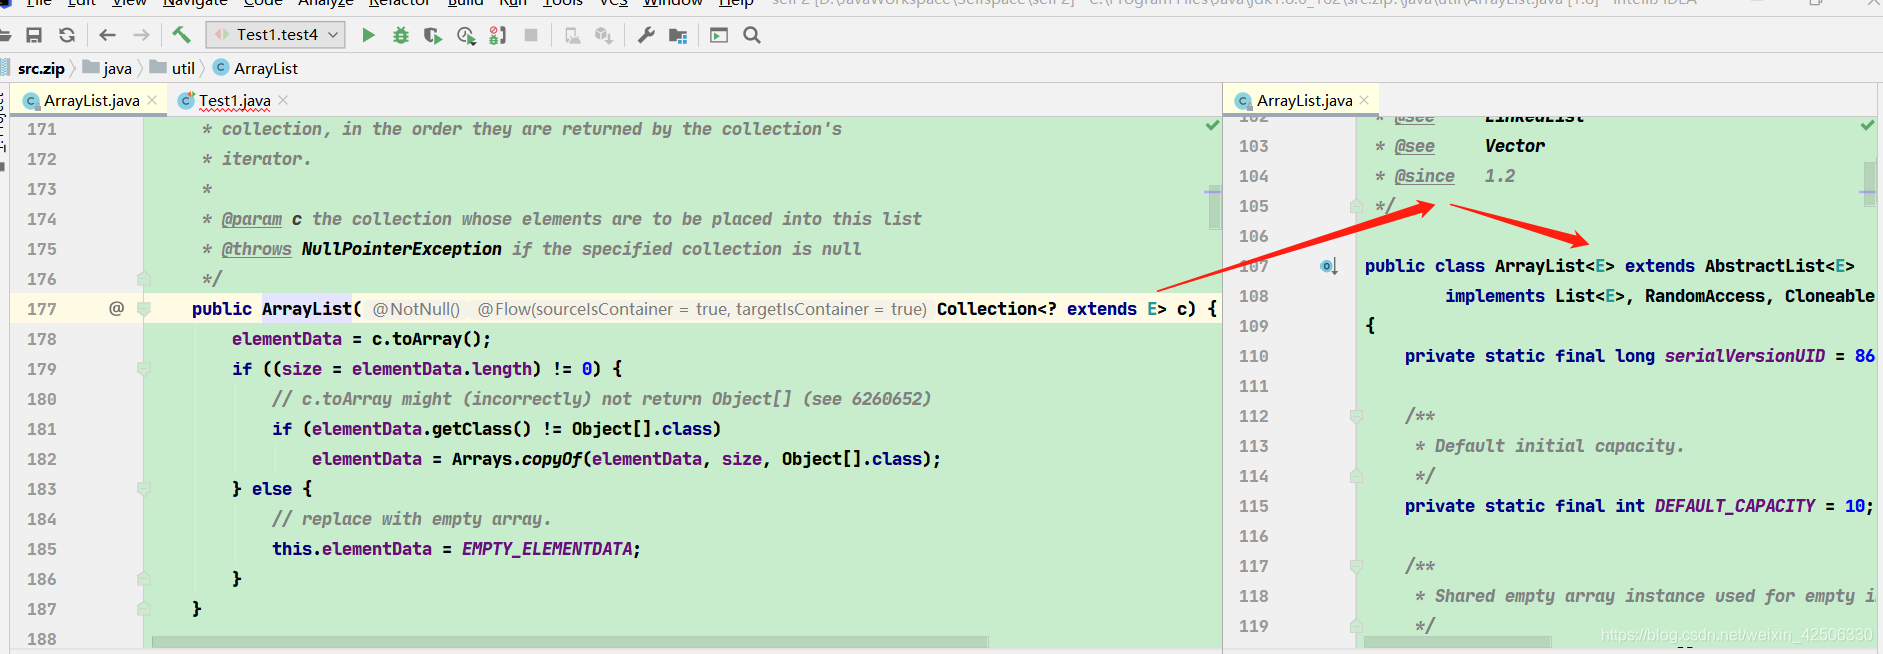This screenshot has height=654, width=1883.
Task: Collapse the if block fold at line 179
Action: click(x=144, y=369)
